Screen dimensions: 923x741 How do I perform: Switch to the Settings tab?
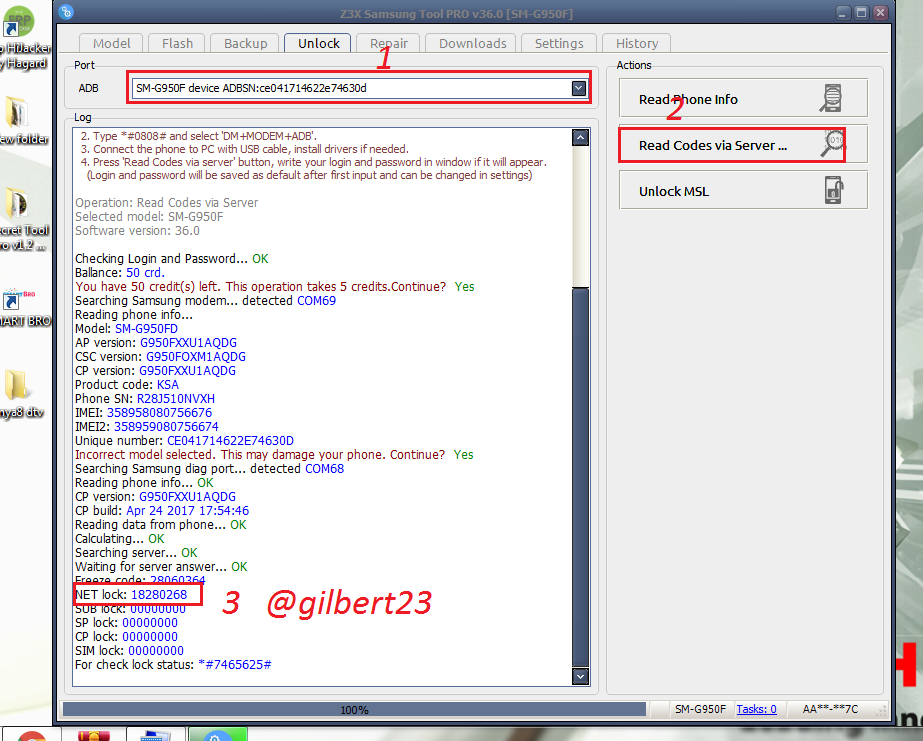pyautogui.click(x=559, y=44)
